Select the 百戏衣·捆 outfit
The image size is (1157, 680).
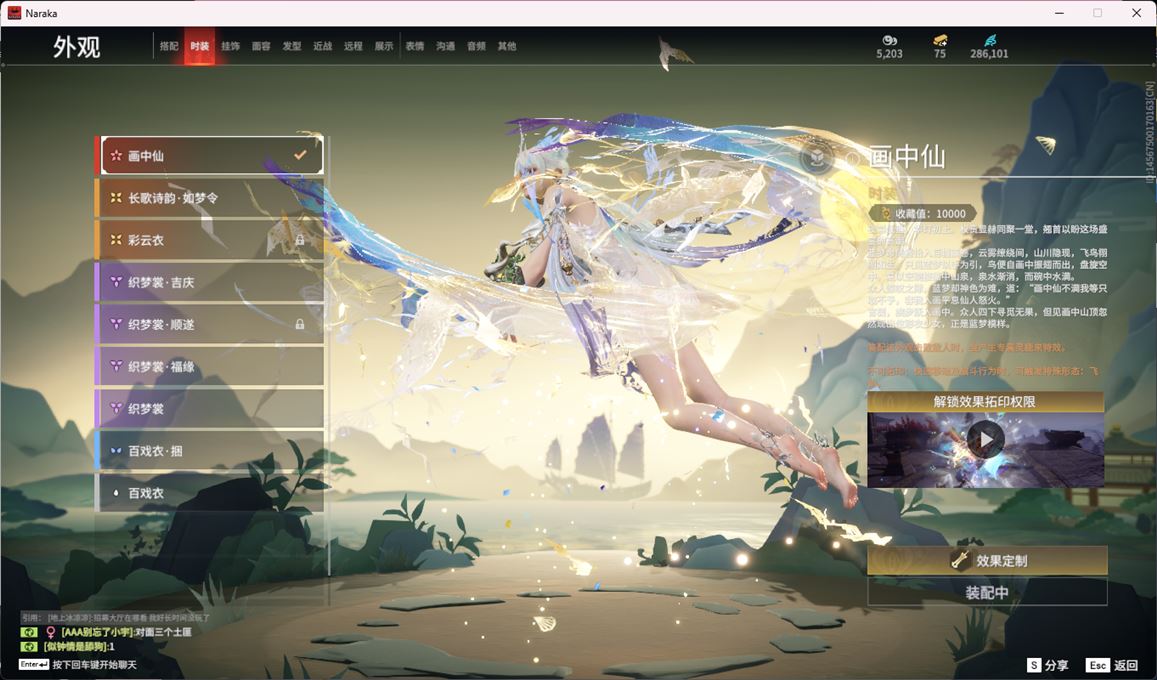click(x=210, y=450)
